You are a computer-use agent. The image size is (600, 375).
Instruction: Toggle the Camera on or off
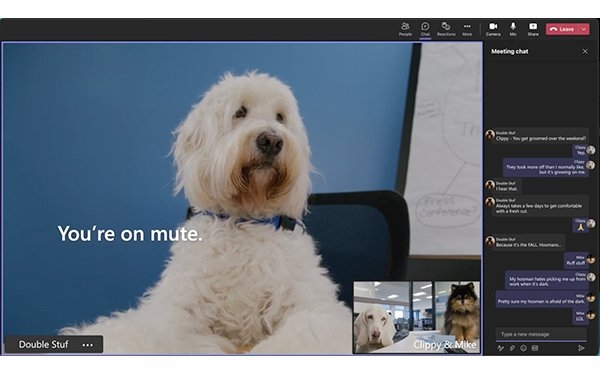click(493, 29)
